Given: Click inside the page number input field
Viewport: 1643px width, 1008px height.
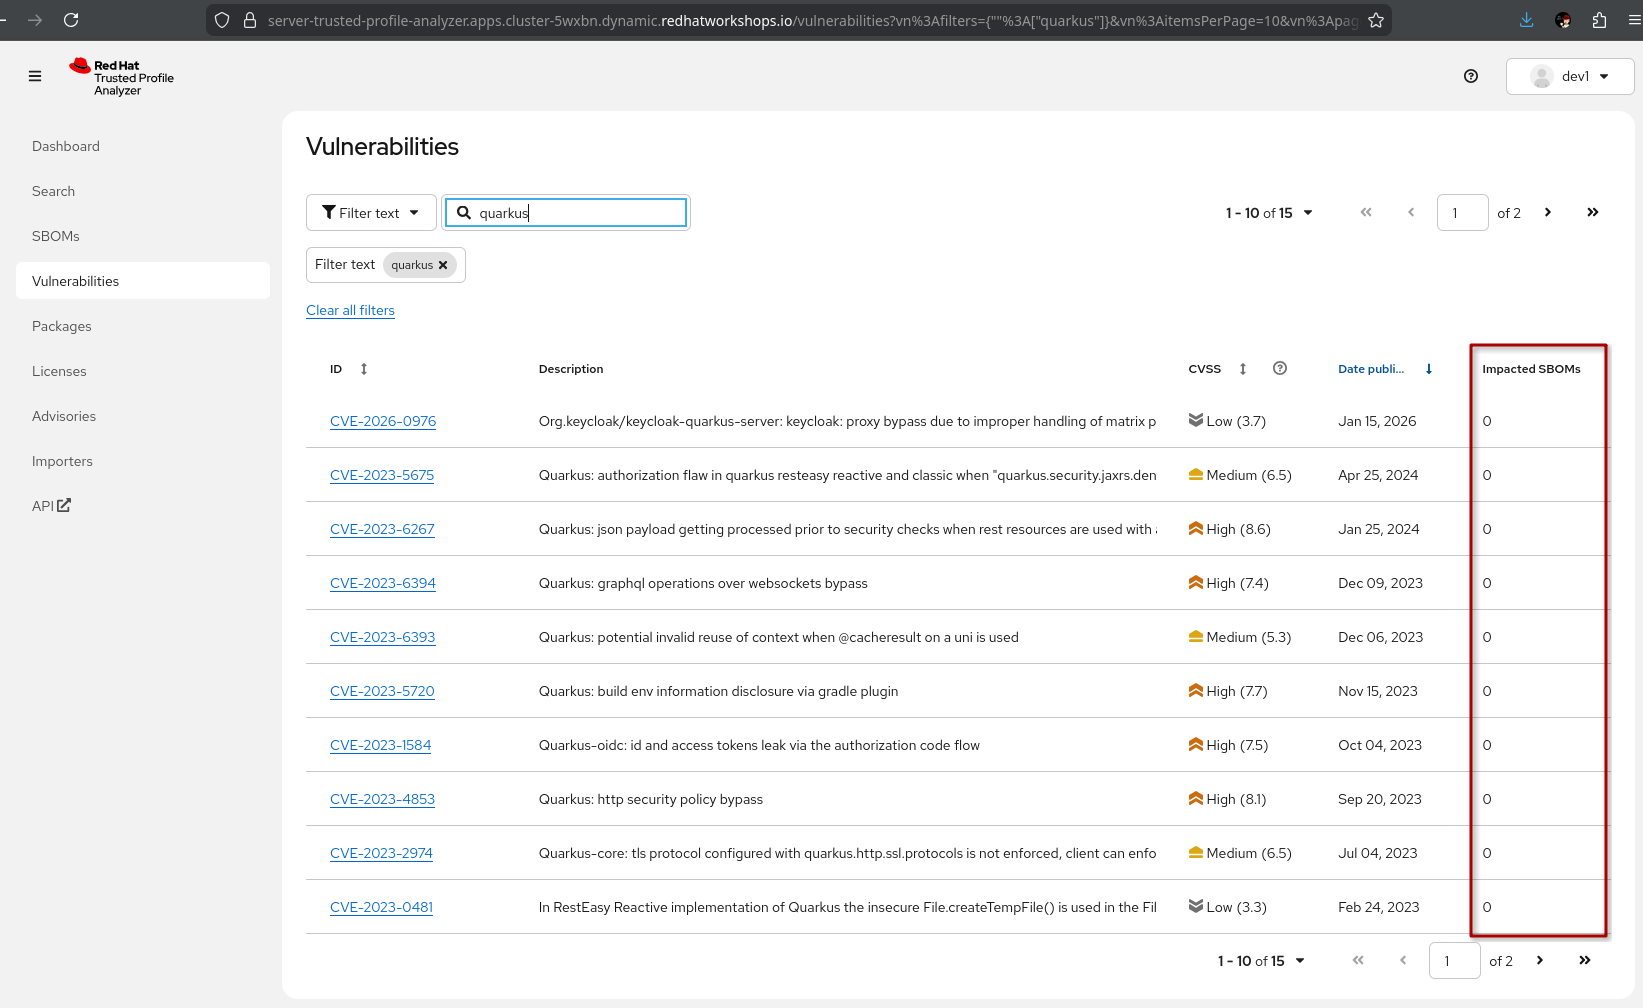Looking at the screenshot, I should tap(1462, 212).
